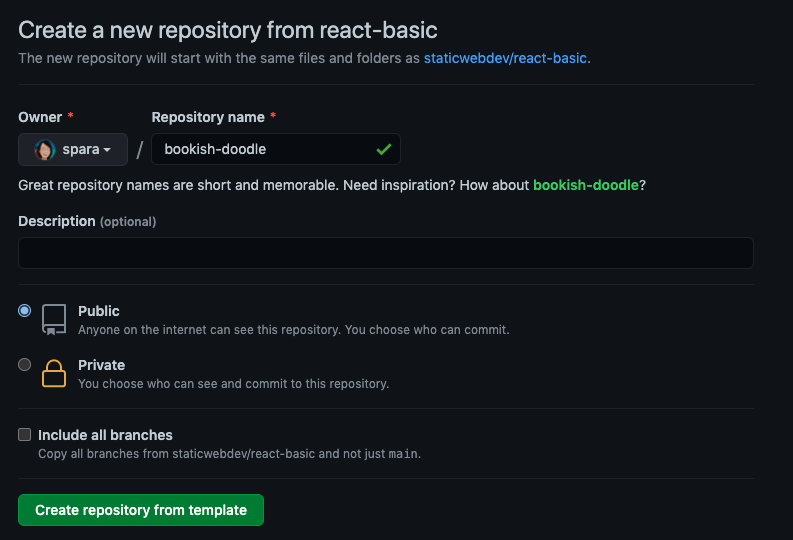Click the Repository name input field
The image size is (793, 540).
[x=276, y=149]
